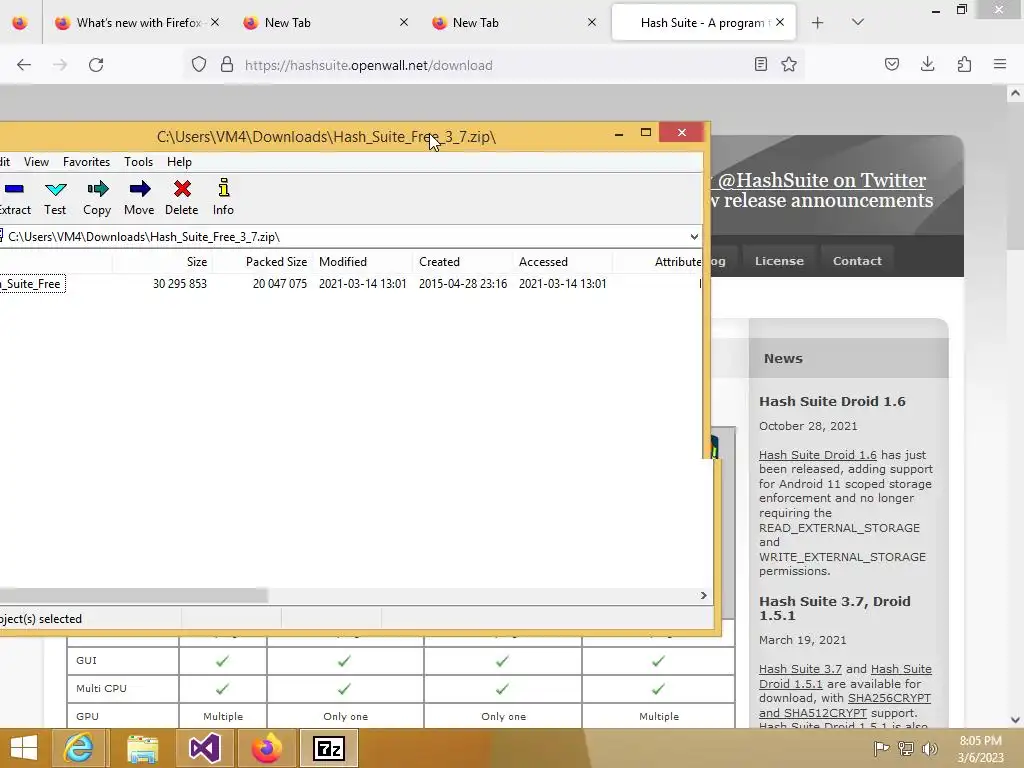
Task: Open the Help menu in 7-Zip
Action: (x=179, y=162)
